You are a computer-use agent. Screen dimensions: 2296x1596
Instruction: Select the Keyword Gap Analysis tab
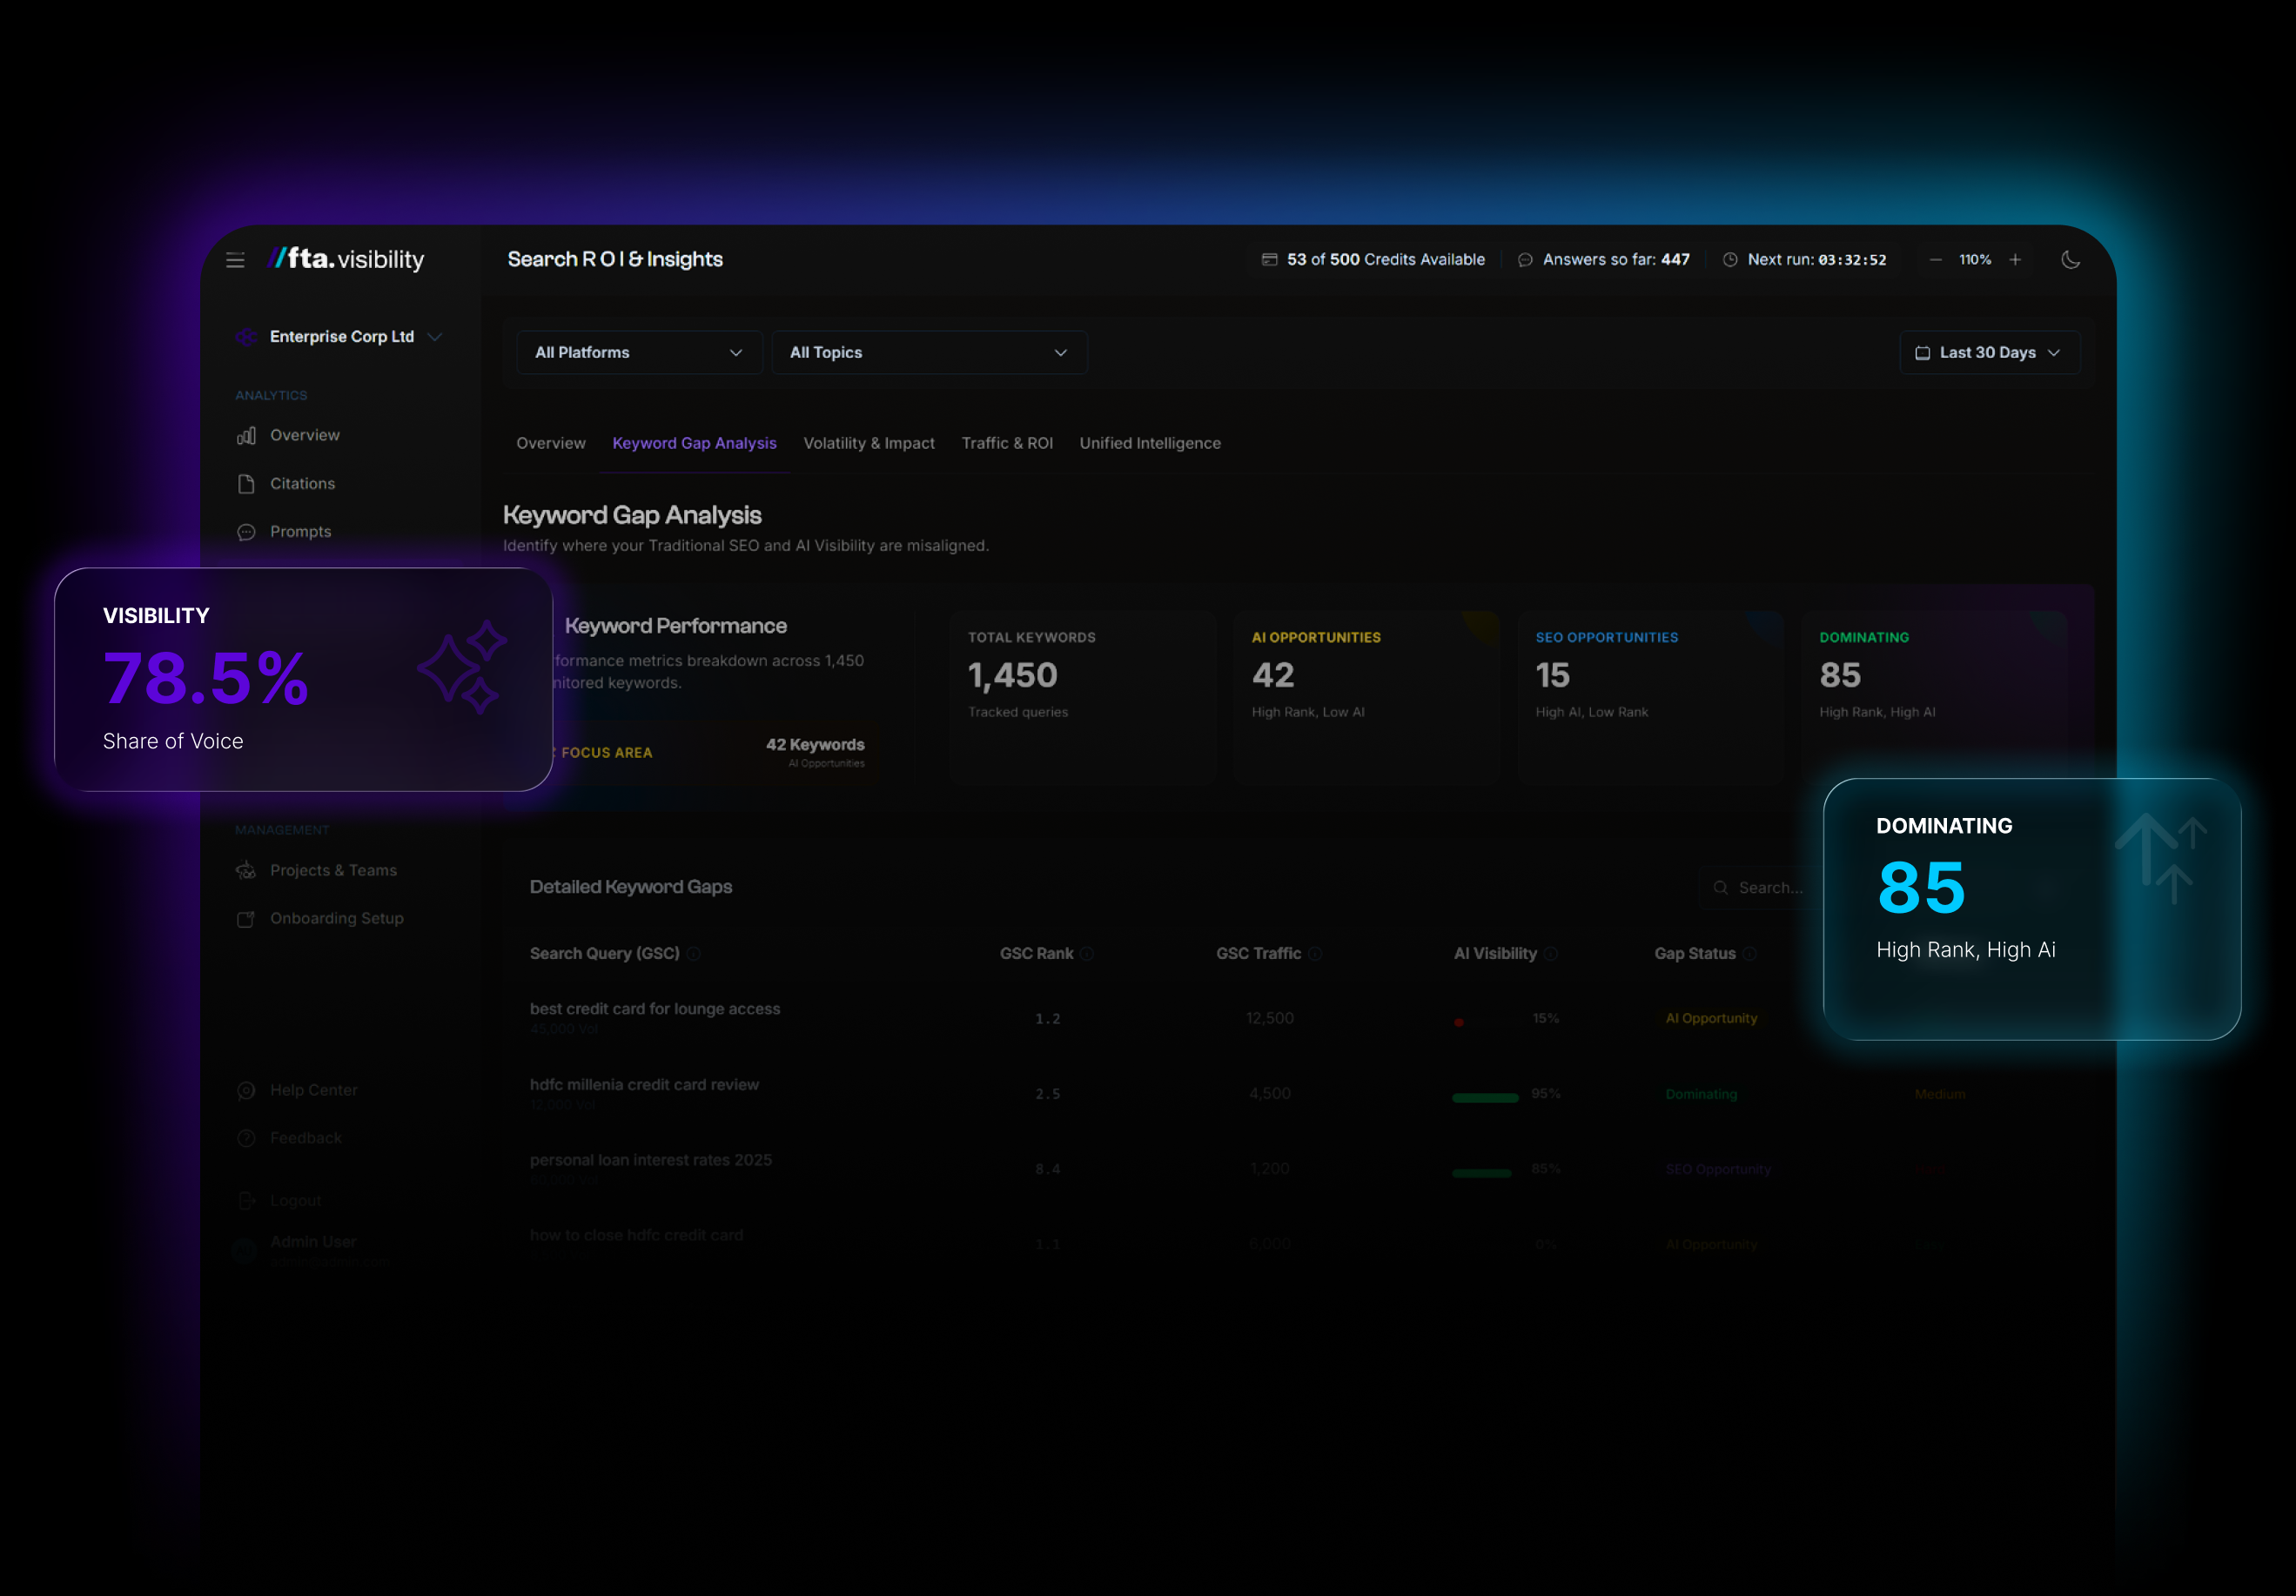[x=694, y=443]
